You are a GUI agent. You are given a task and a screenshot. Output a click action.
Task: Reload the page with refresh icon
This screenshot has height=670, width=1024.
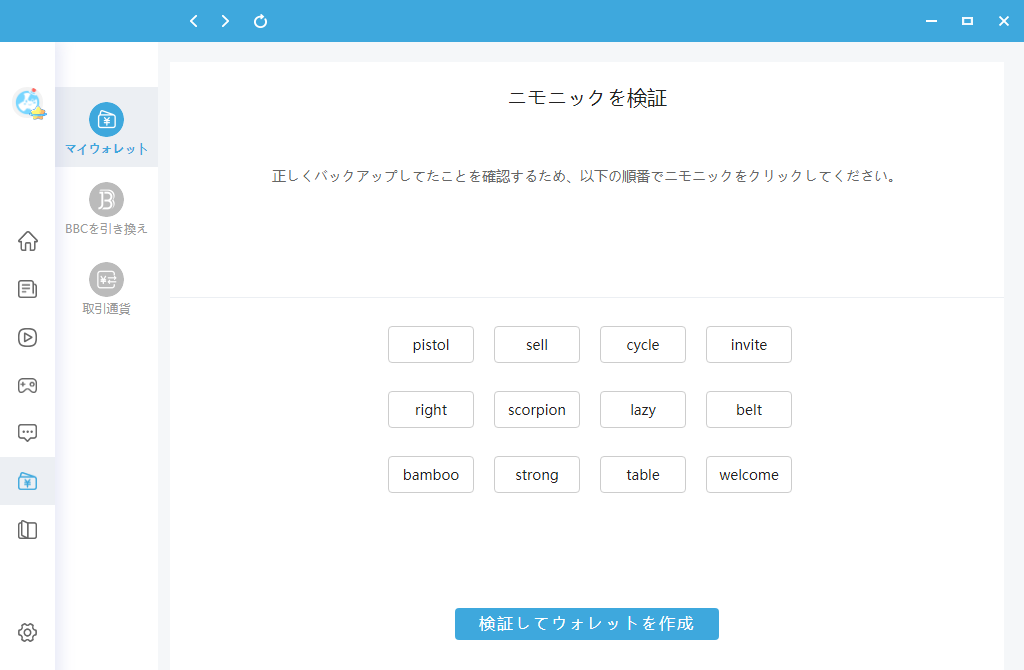pyautogui.click(x=260, y=21)
